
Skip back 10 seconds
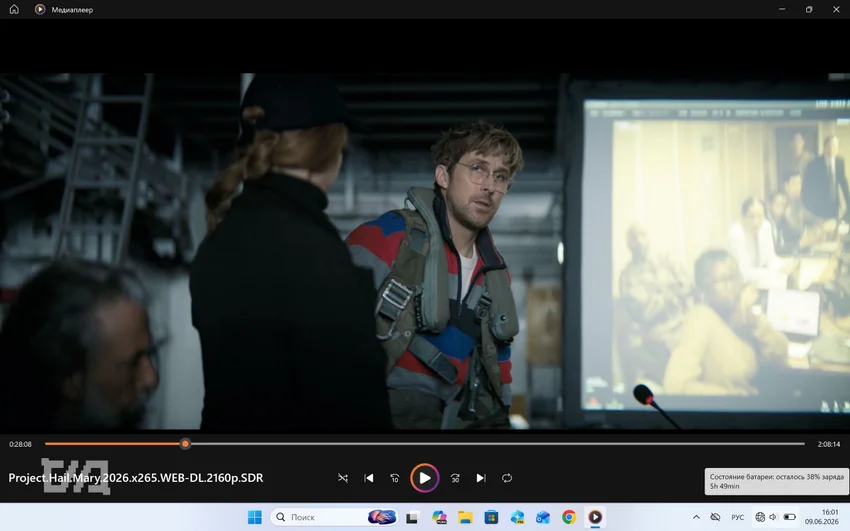point(395,478)
